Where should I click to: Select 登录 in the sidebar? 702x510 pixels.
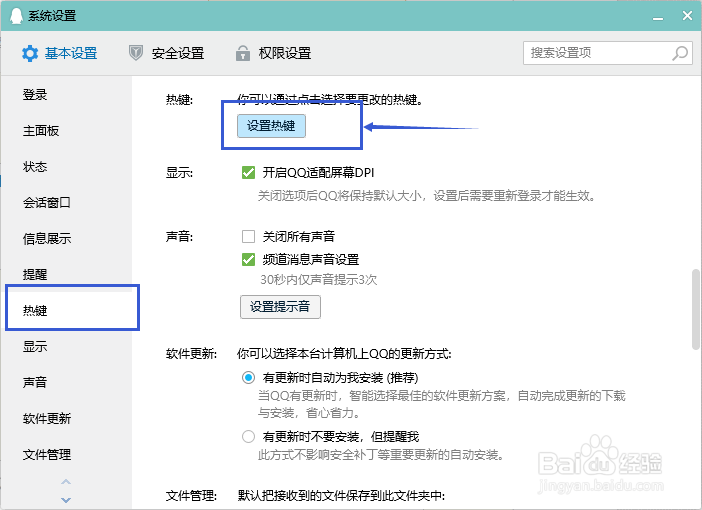35,94
